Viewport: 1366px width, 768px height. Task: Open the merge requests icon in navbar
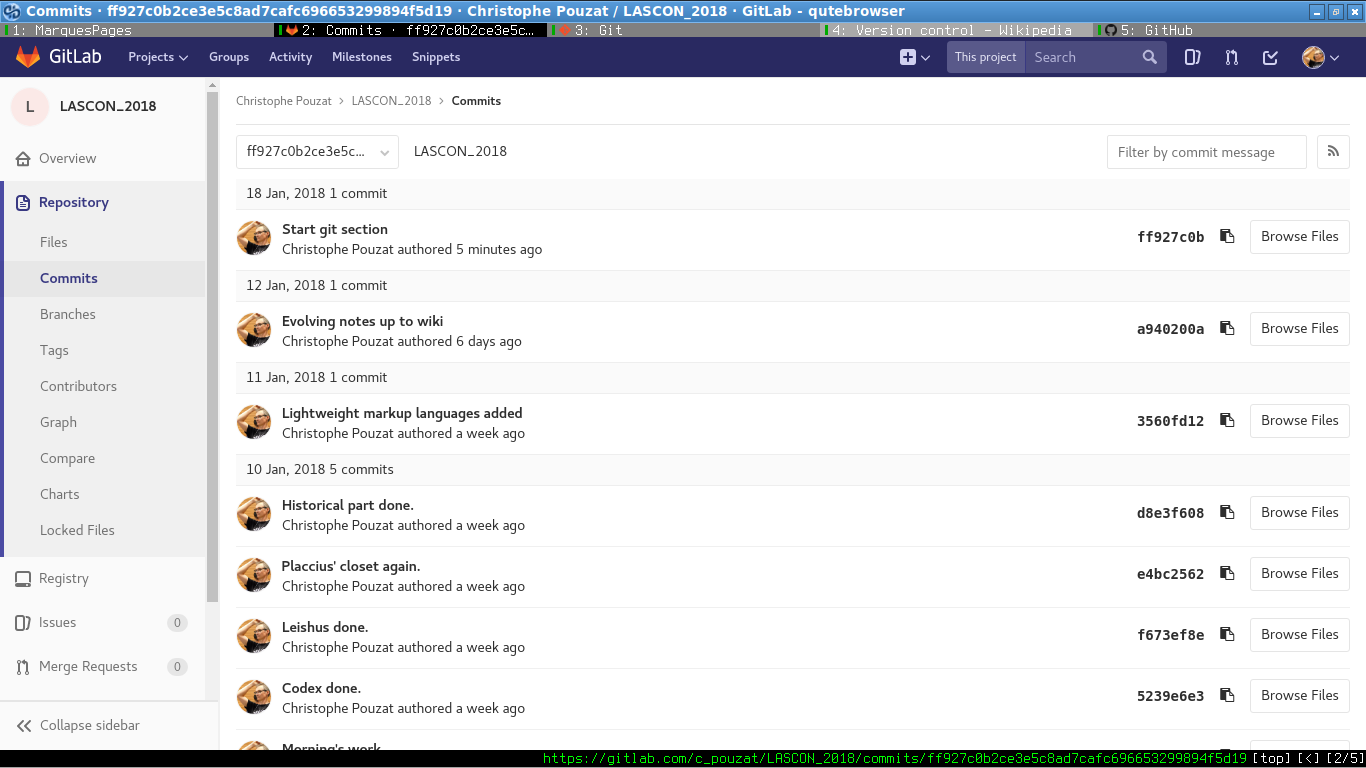point(1231,57)
